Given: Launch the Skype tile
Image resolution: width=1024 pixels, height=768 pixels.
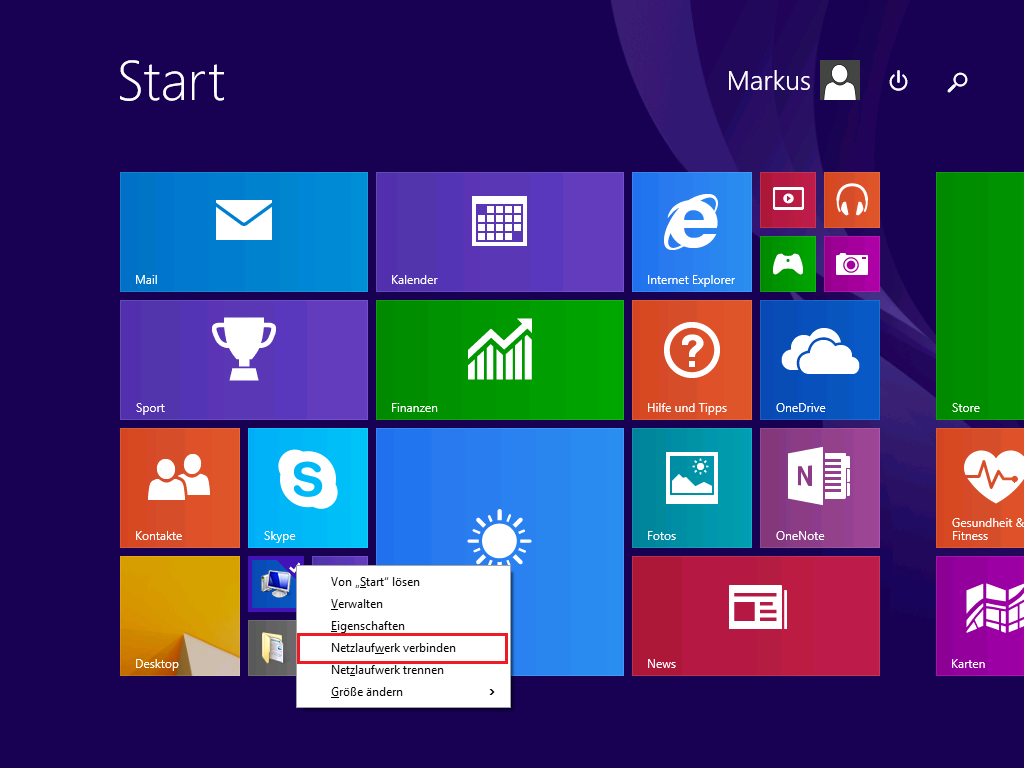Looking at the screenshot, I should coord(308,488).
